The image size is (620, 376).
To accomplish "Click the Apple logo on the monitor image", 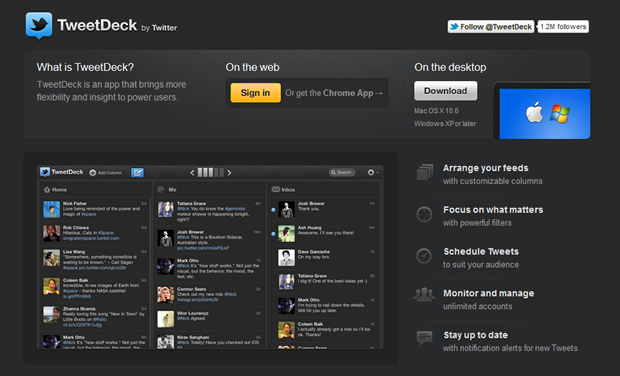I will pyautogui.click(x=534, y=113).
